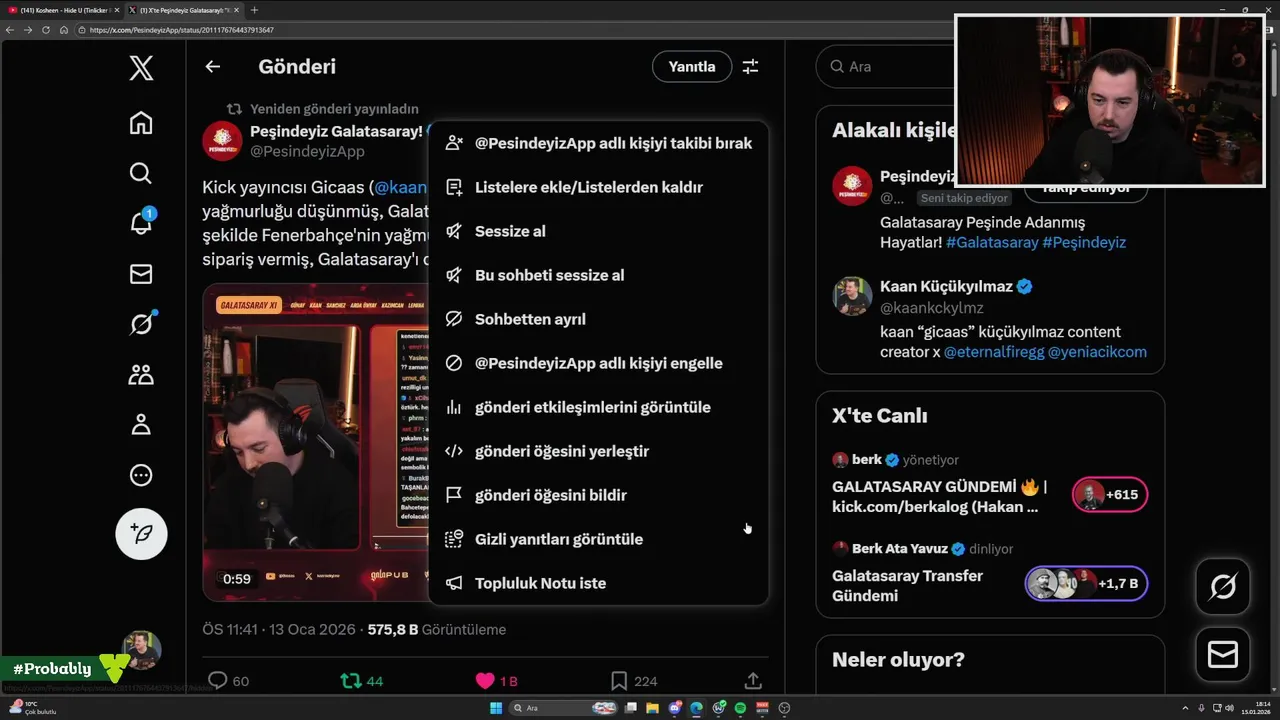This screenshot has width=1280, height=720.
Task: Click the X logo in the sidebar
Action: [x=141, y=68]
